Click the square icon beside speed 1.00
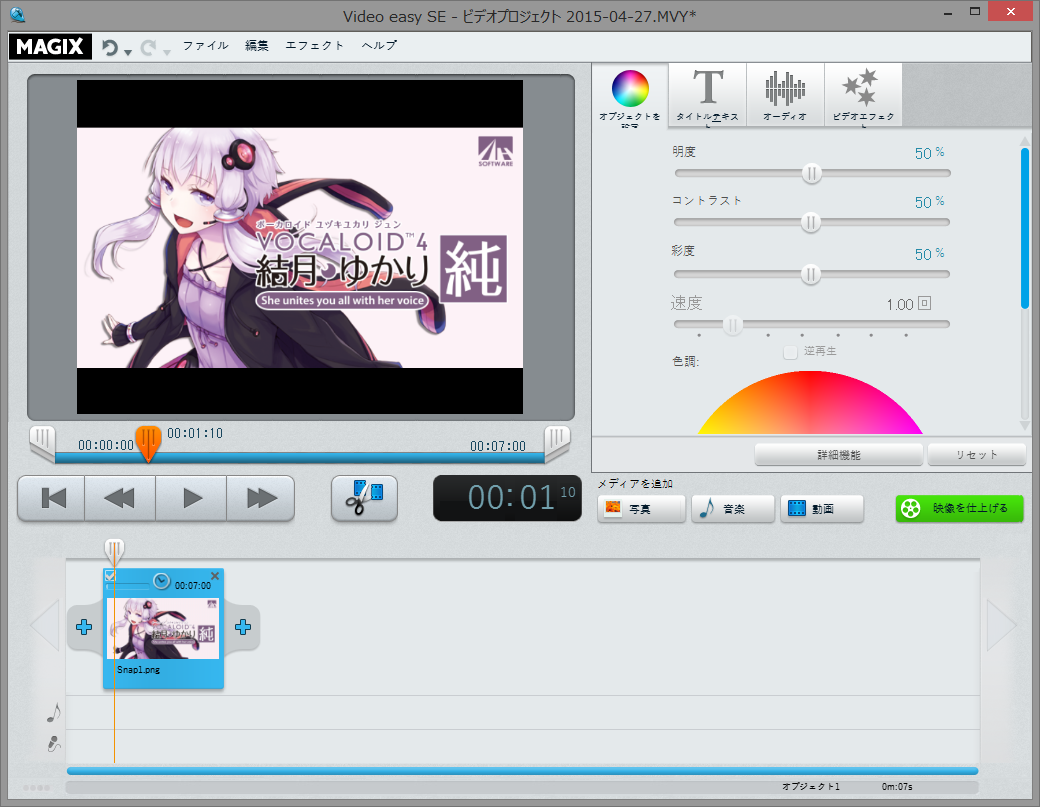Image resolution: width=1040 pixels, height=807 pixels. click(925, 303)
